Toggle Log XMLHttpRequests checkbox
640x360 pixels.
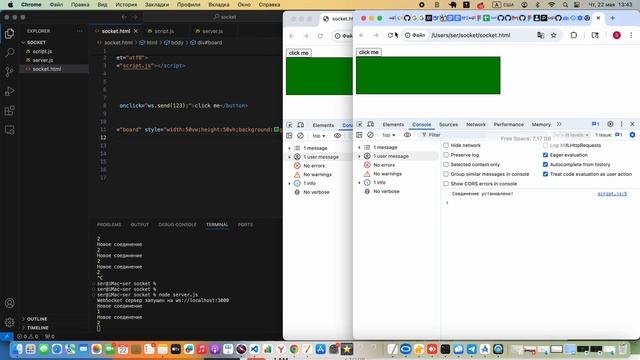tap(545, 145)
